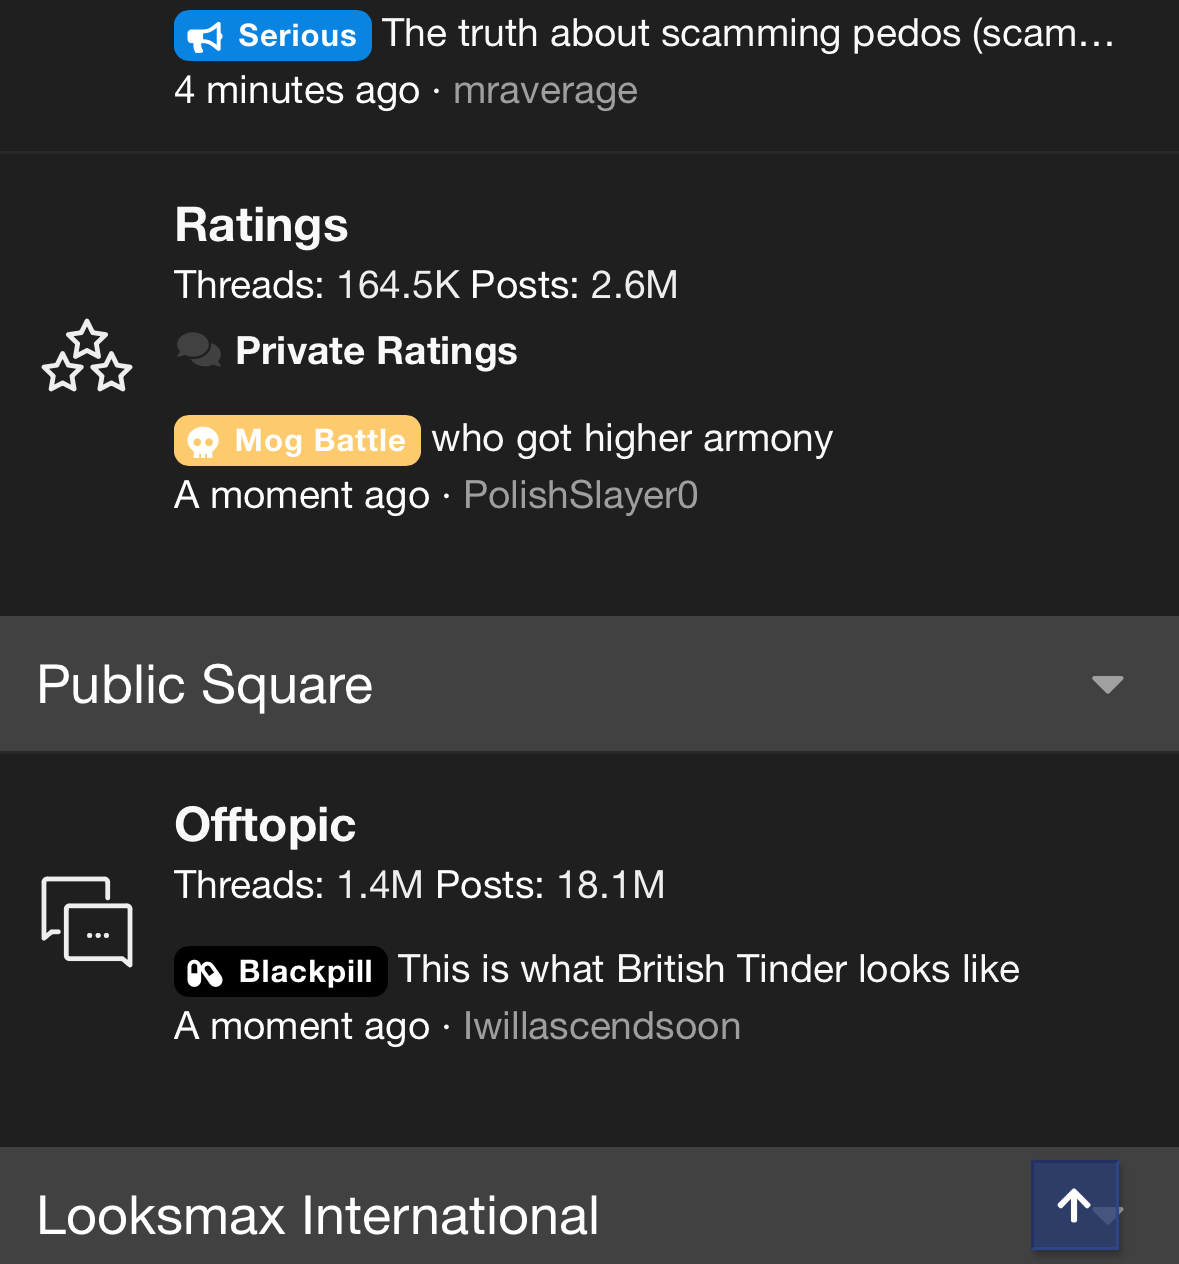The width and height of the screenshot is (1179, 1264).
Task: Click the pill icon in Blackpill tag
Action: pyautogui.click(x=205, y=972)
